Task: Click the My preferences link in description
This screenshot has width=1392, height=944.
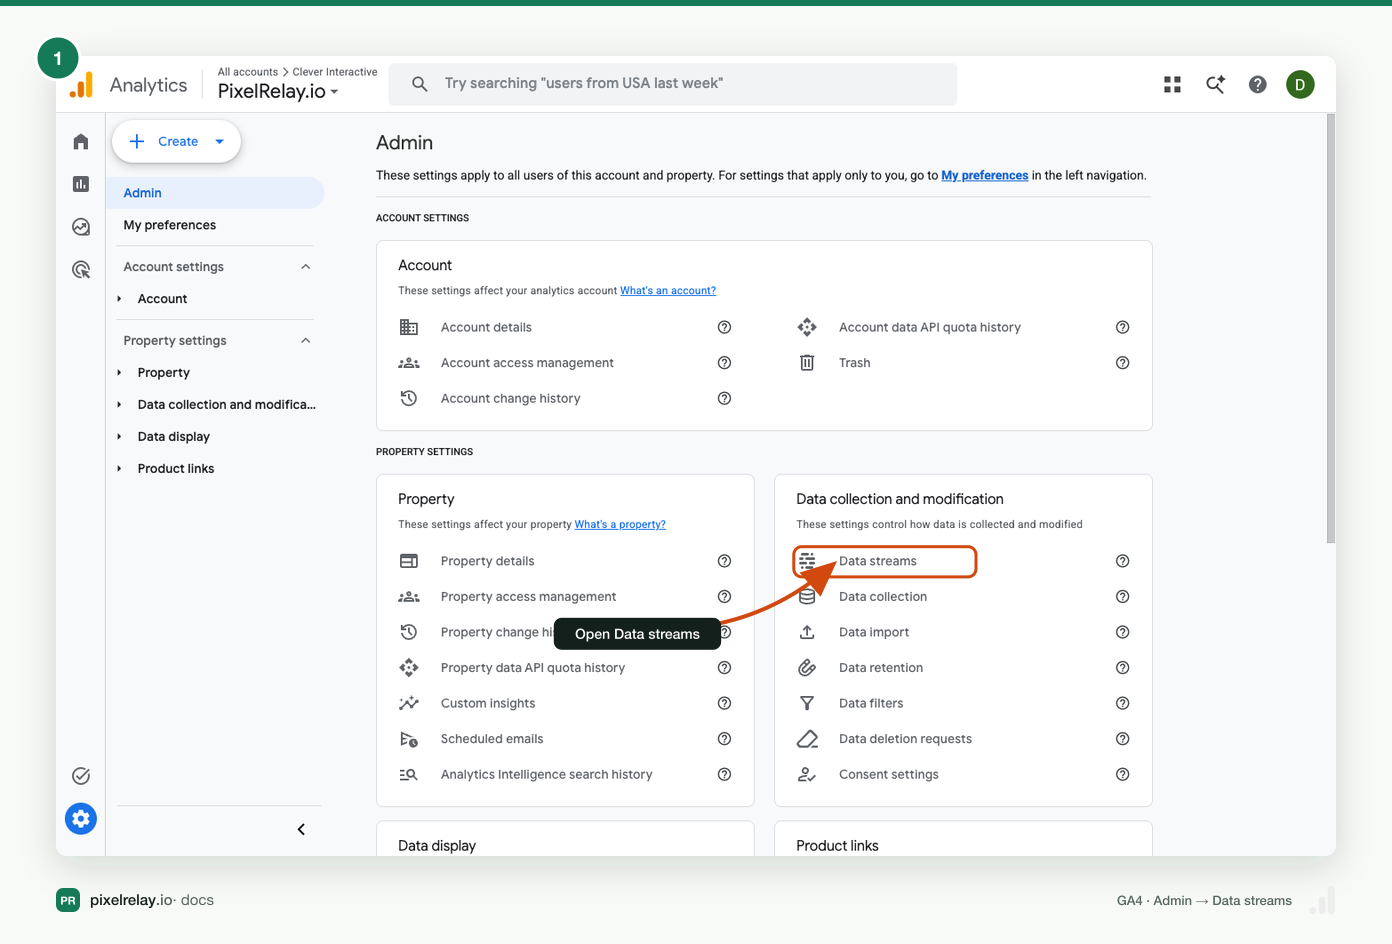Action: (985, 175)
